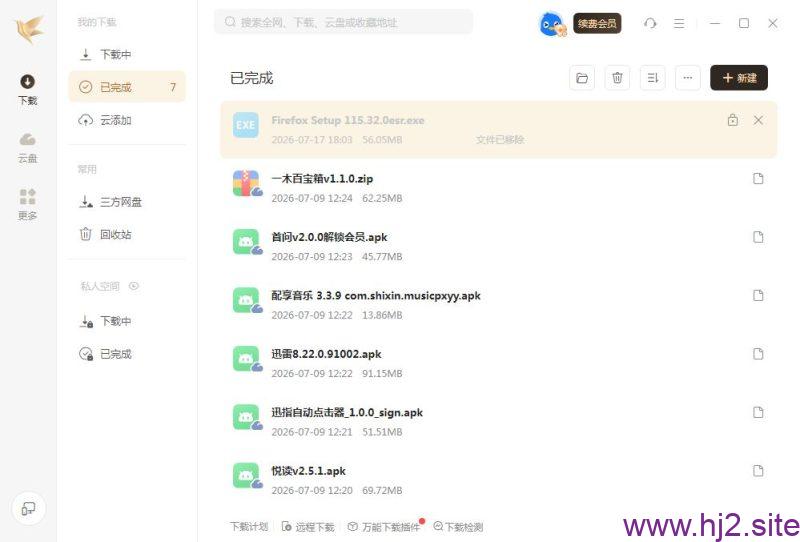This screenshot has height=542, width=800.
Task: Select 配享音乐 3.3.9 com.shixin.musicpxyy.apk name
Action: pos(376,295)
